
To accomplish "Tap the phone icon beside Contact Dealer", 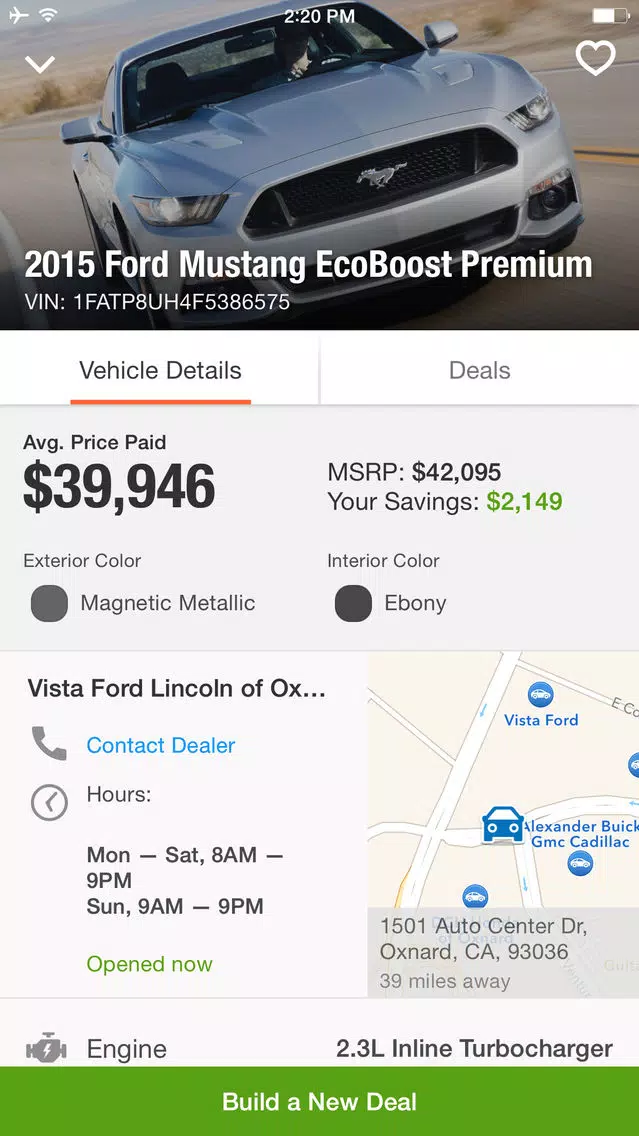I will (49, 744).
